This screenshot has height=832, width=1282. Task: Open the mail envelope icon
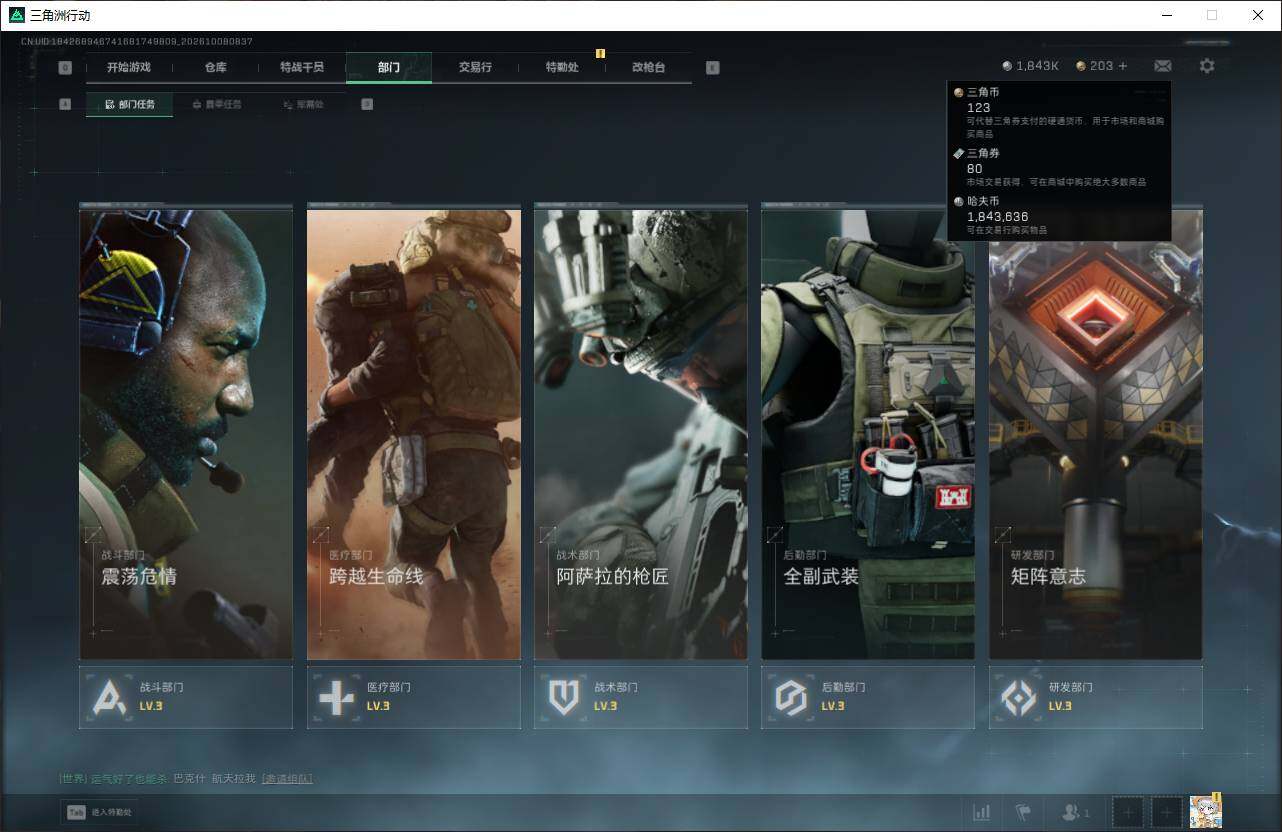tap(1162, 66)
